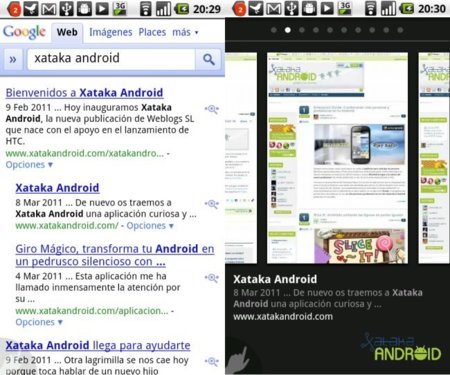The height and width of the screenshot is (375, 450).
Task: Expand the más dropdown menu
Action: pos(185,32)
